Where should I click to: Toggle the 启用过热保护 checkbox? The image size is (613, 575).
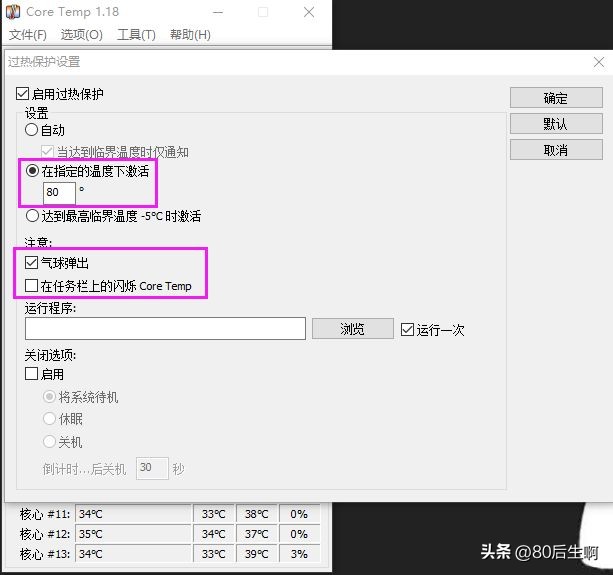coord(22,94)
